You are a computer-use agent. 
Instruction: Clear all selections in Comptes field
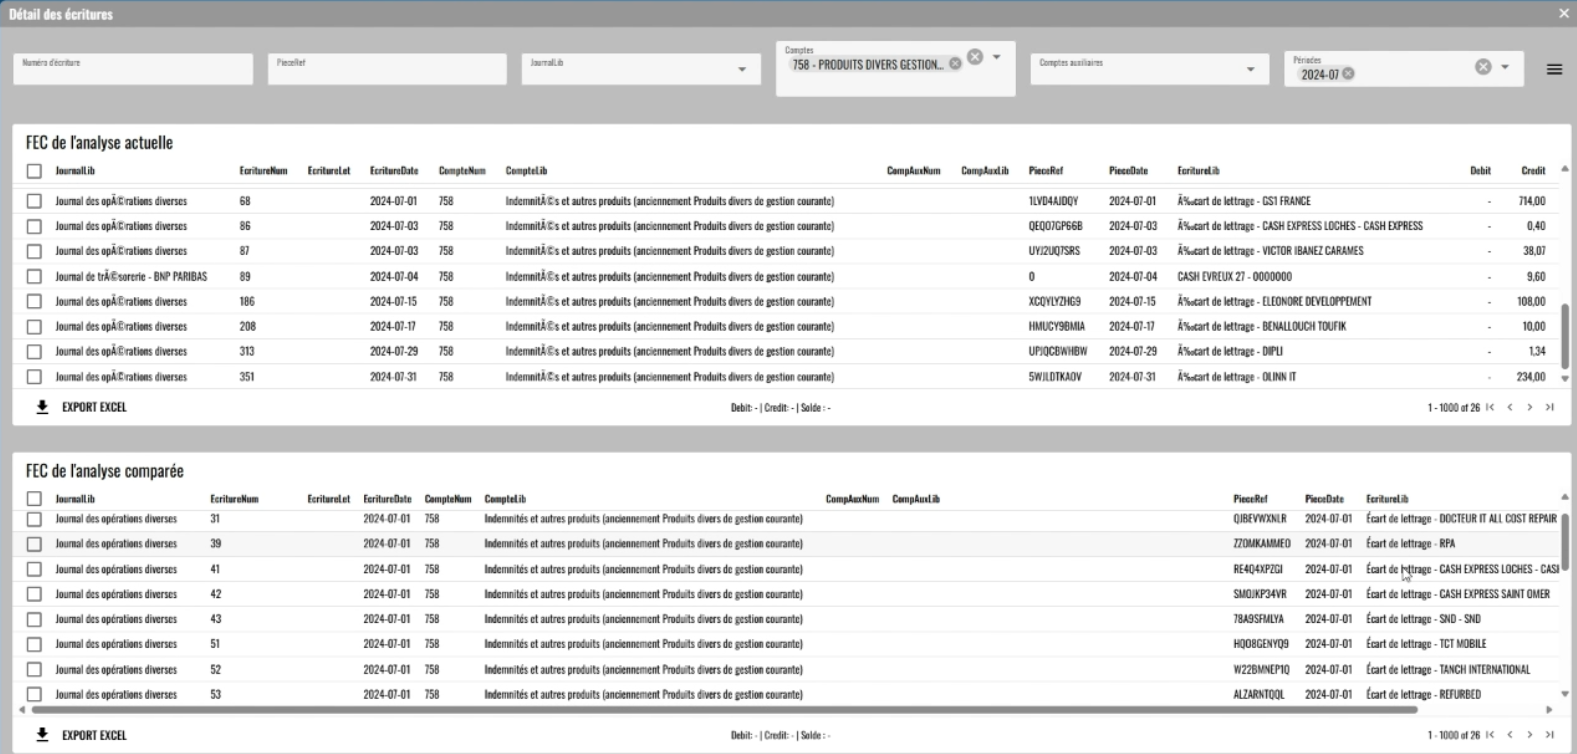point(975,57)
